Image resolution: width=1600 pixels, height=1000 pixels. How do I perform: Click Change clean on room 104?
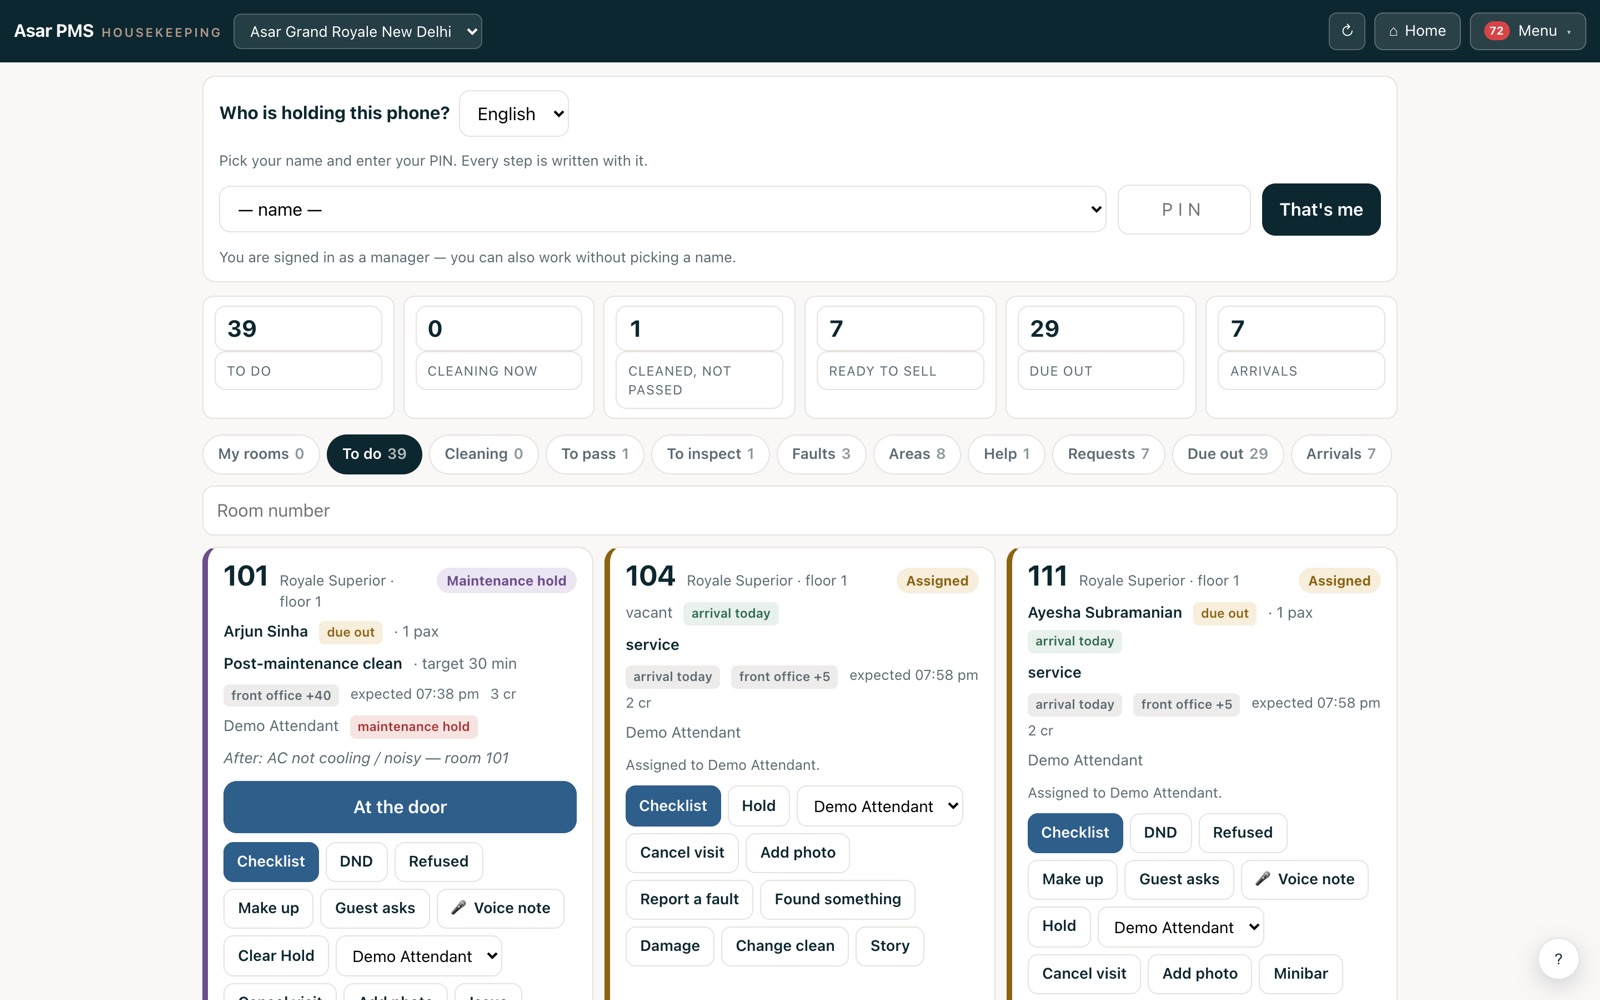click(x=785, y=946)
